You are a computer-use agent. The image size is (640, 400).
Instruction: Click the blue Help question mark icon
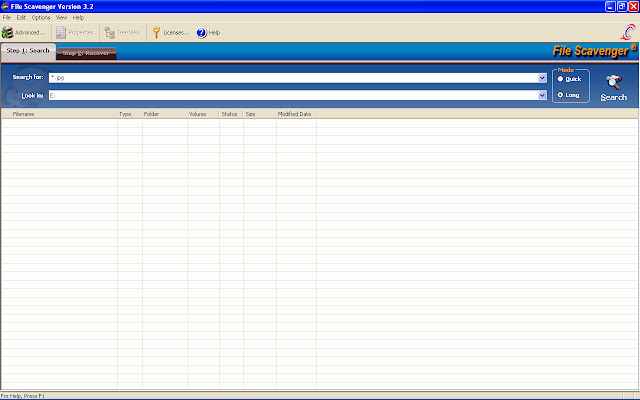(201, 33)
